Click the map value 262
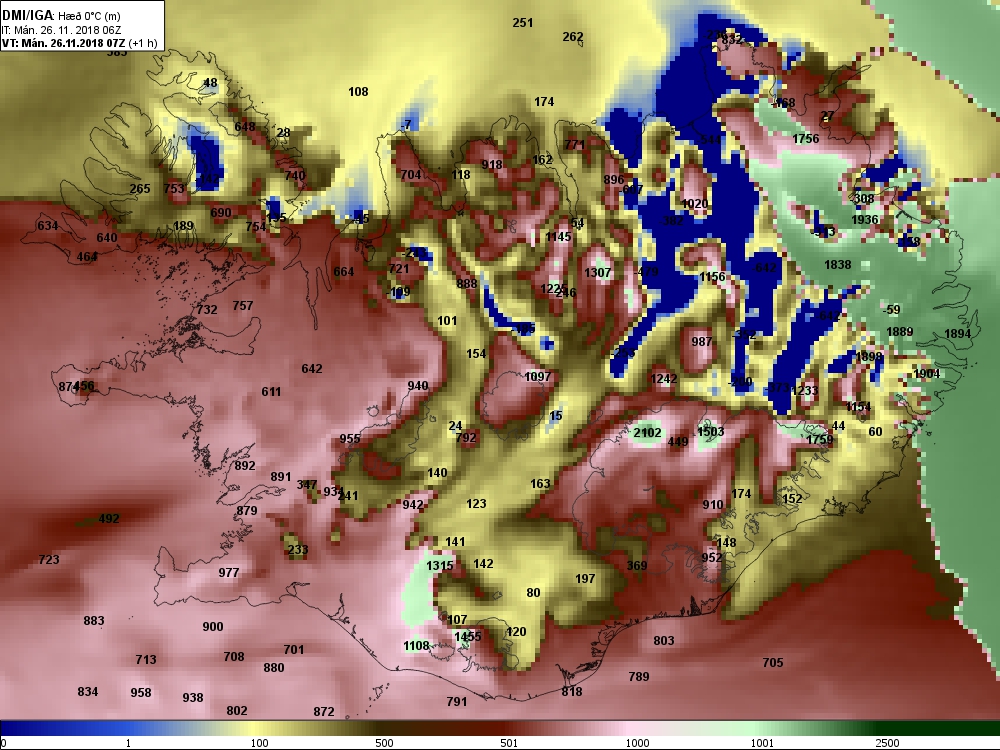The height and width of the screenshot is (750, 1000). pos(572,37)
